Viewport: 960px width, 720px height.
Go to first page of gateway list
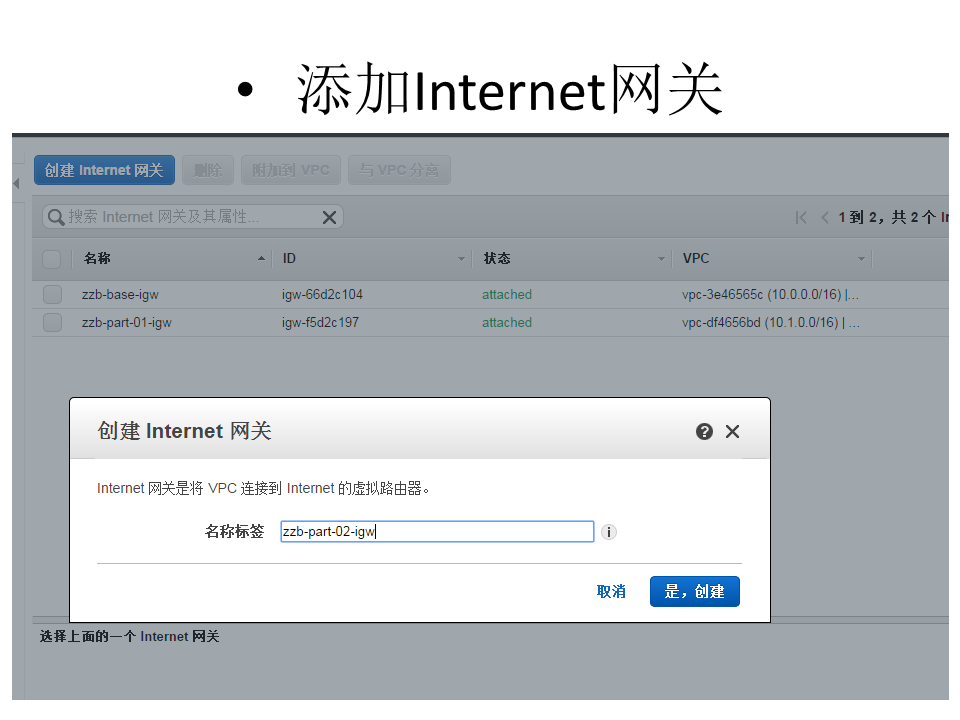[801, 217]
